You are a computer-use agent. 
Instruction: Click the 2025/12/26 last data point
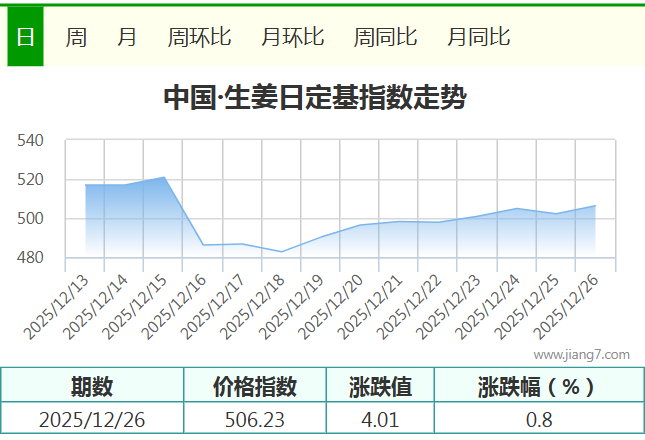click(595, 206)
